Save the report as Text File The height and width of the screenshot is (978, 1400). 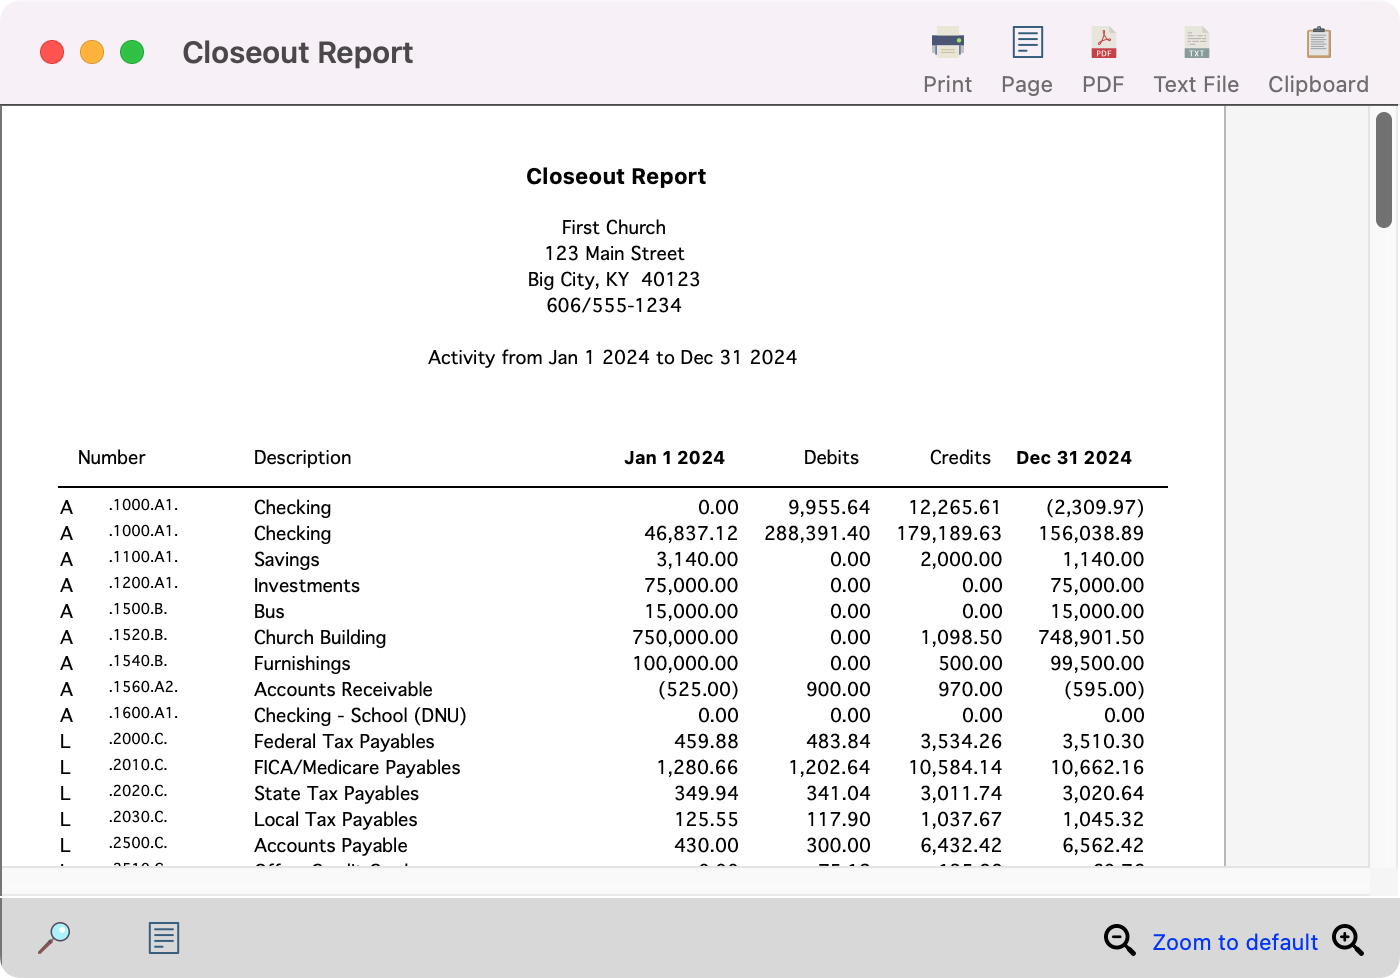(1196, 44)
